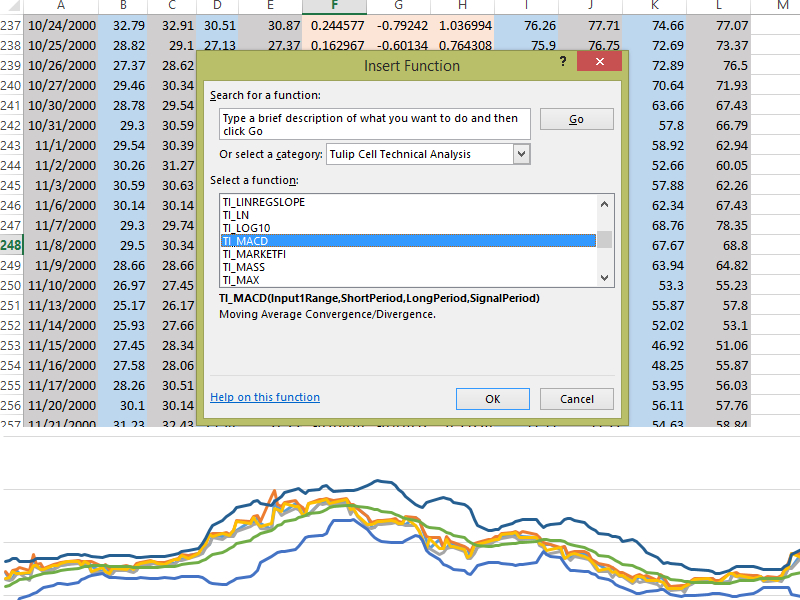The image size is (800, 600).
Task: Select TI_MASS in the function list
Action: tap(243, 267)
